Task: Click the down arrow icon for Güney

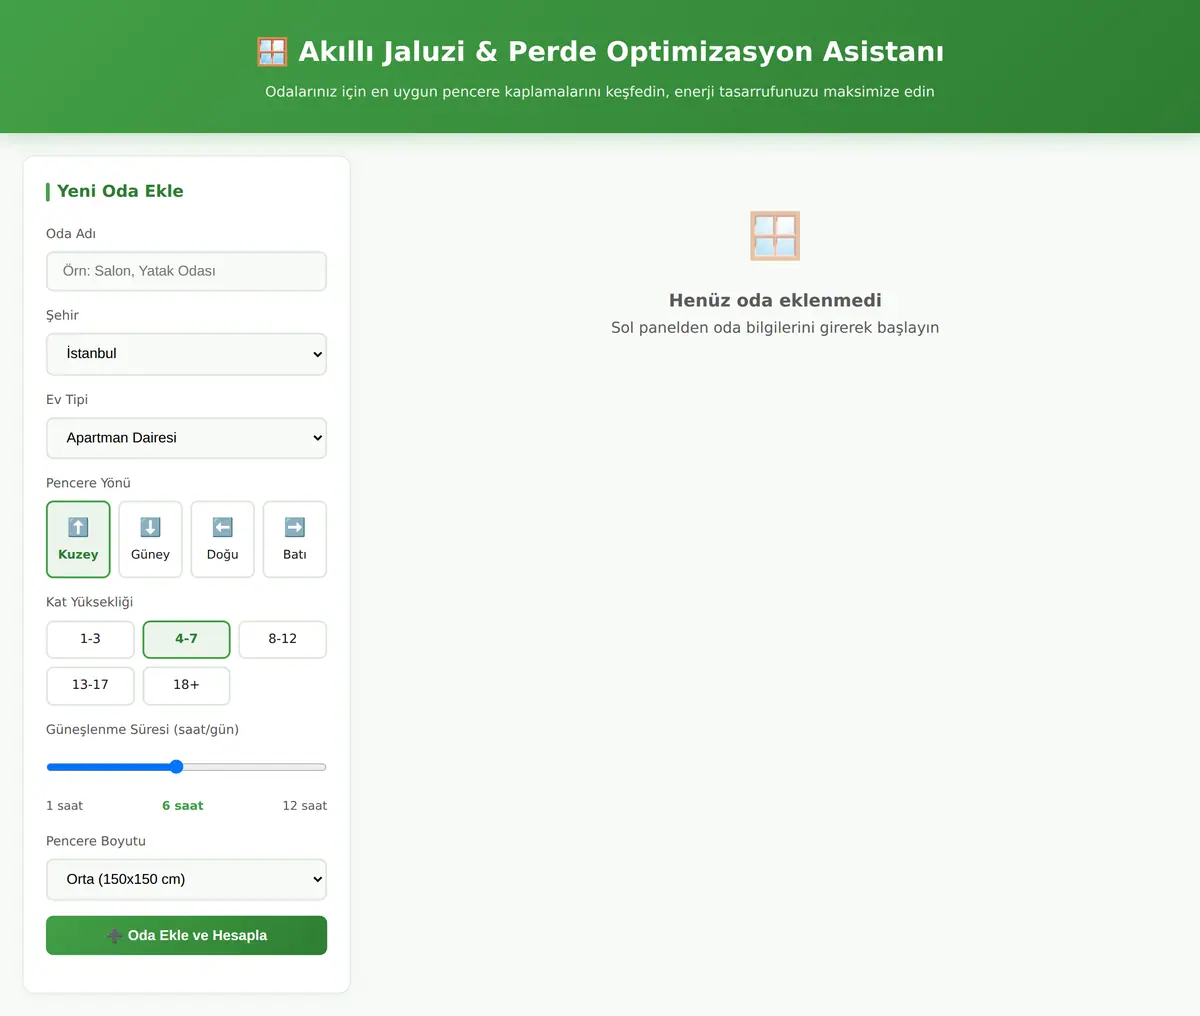Action: [x=150, y=527]
